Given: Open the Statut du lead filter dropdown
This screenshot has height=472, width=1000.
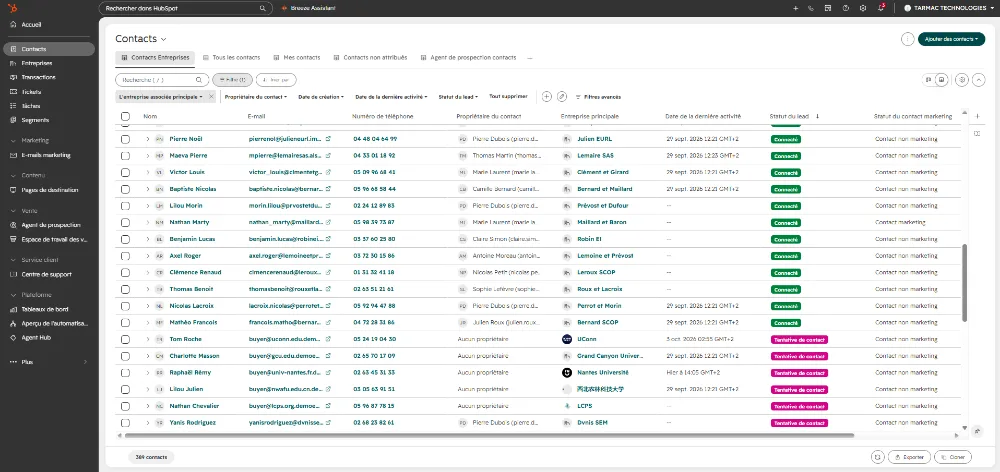Looking at the screenshot, I should click(458, 97).
